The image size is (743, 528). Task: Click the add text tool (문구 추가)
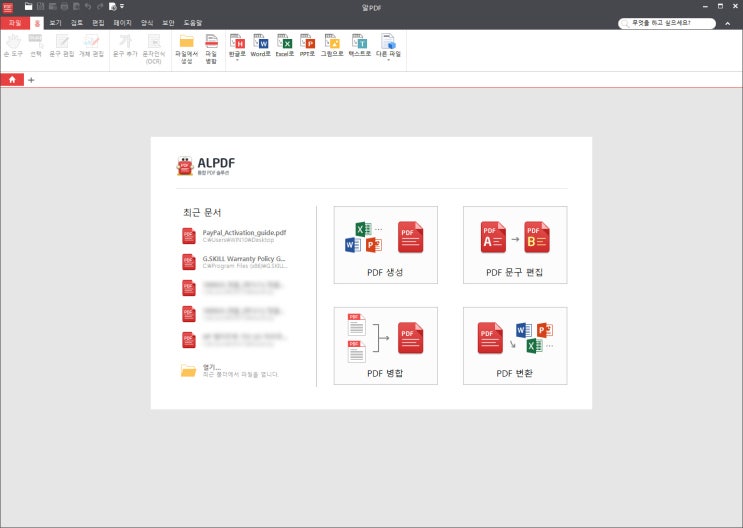[125, 46]
